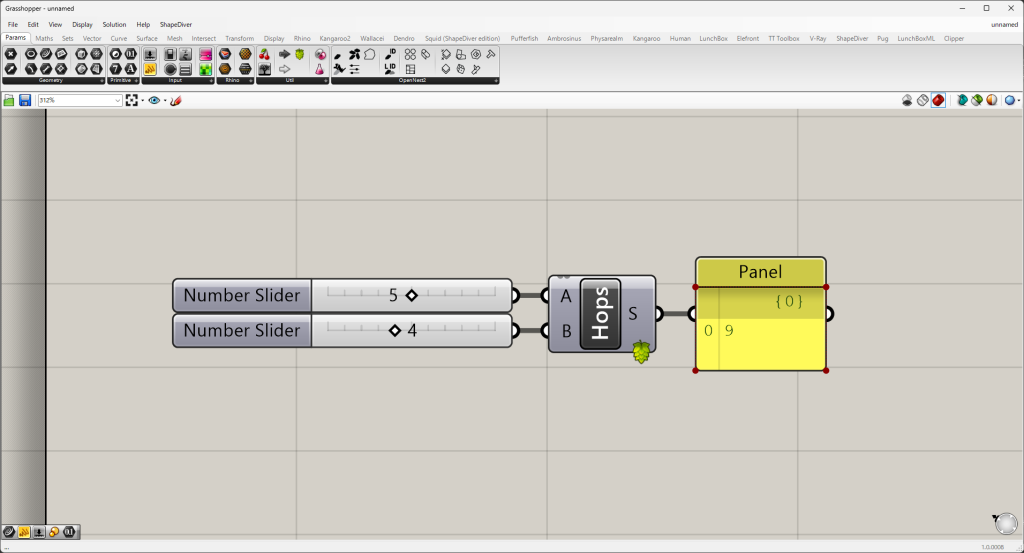Enable shaded red preview mode
This screenshot has width=1024, height=553.
(x=938, y=100)
